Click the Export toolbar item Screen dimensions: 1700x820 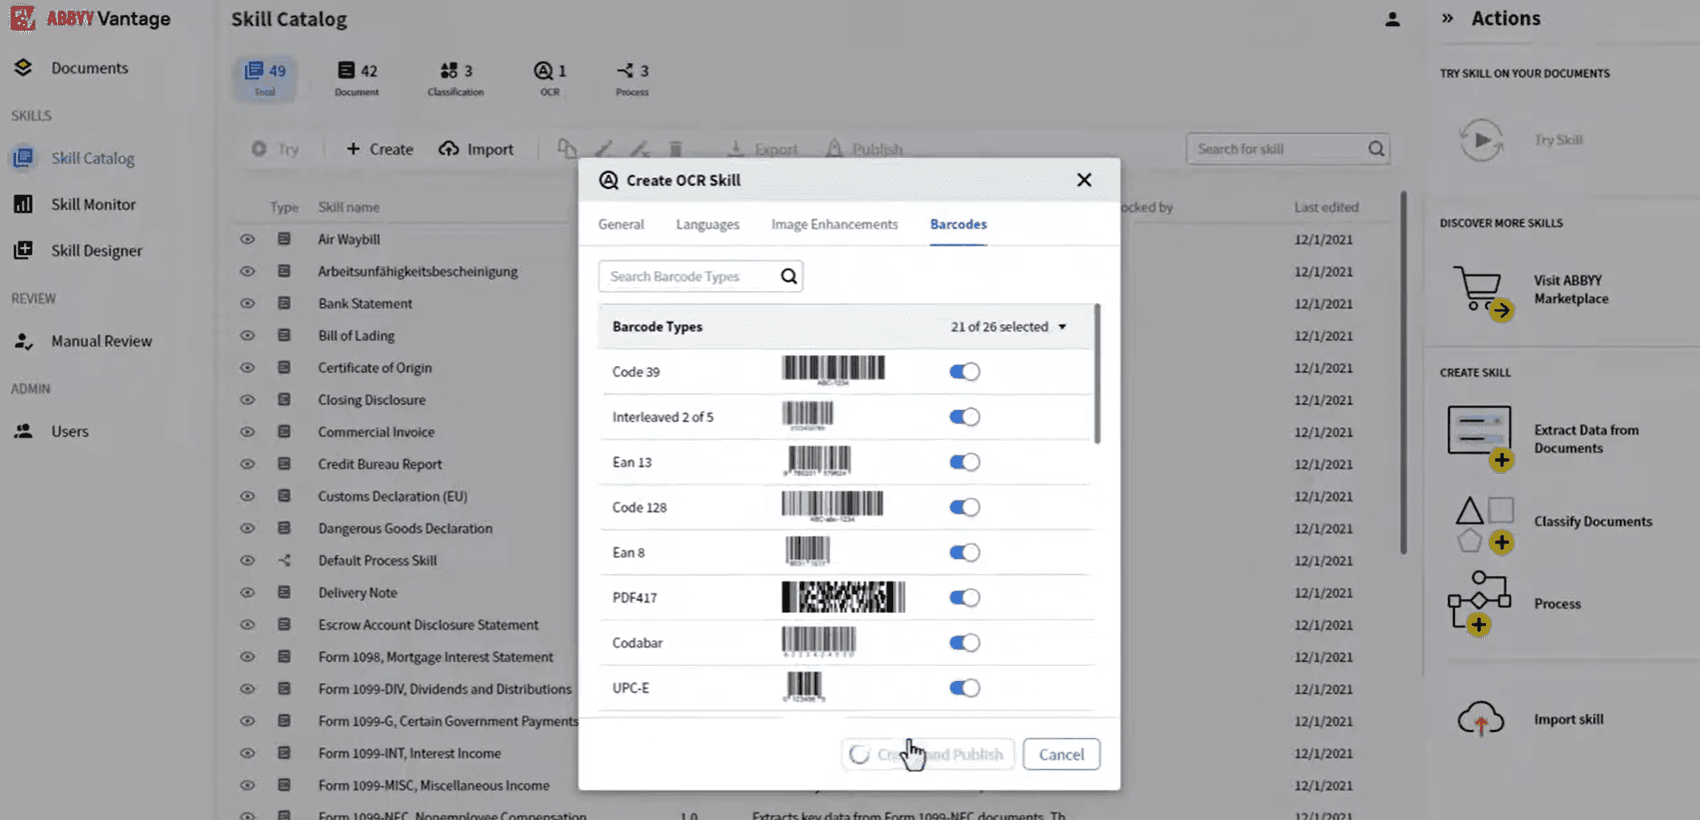tap(762, 149)
